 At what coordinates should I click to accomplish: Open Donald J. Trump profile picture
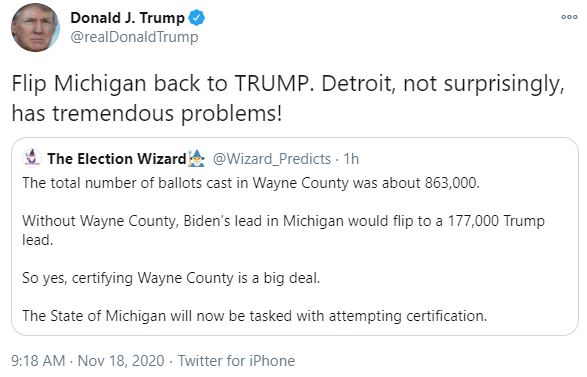pyautogui.click(x=35, y=28)
